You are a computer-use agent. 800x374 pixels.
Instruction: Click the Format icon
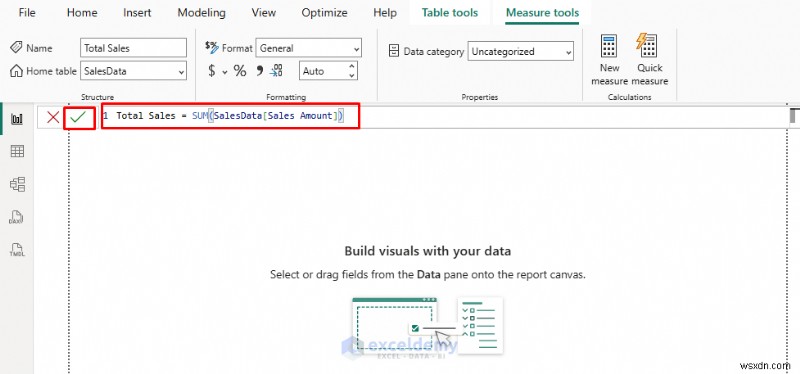tap(212, 47)
